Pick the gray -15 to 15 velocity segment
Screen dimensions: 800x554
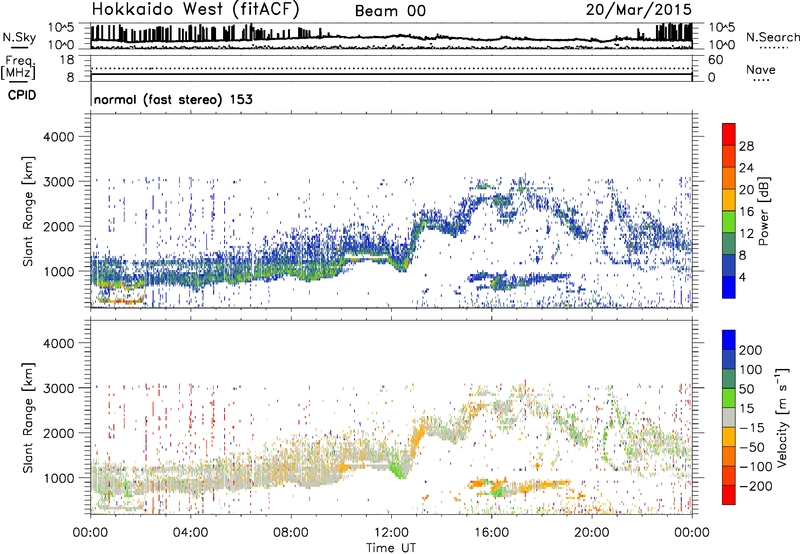click(x=729, y=418)
